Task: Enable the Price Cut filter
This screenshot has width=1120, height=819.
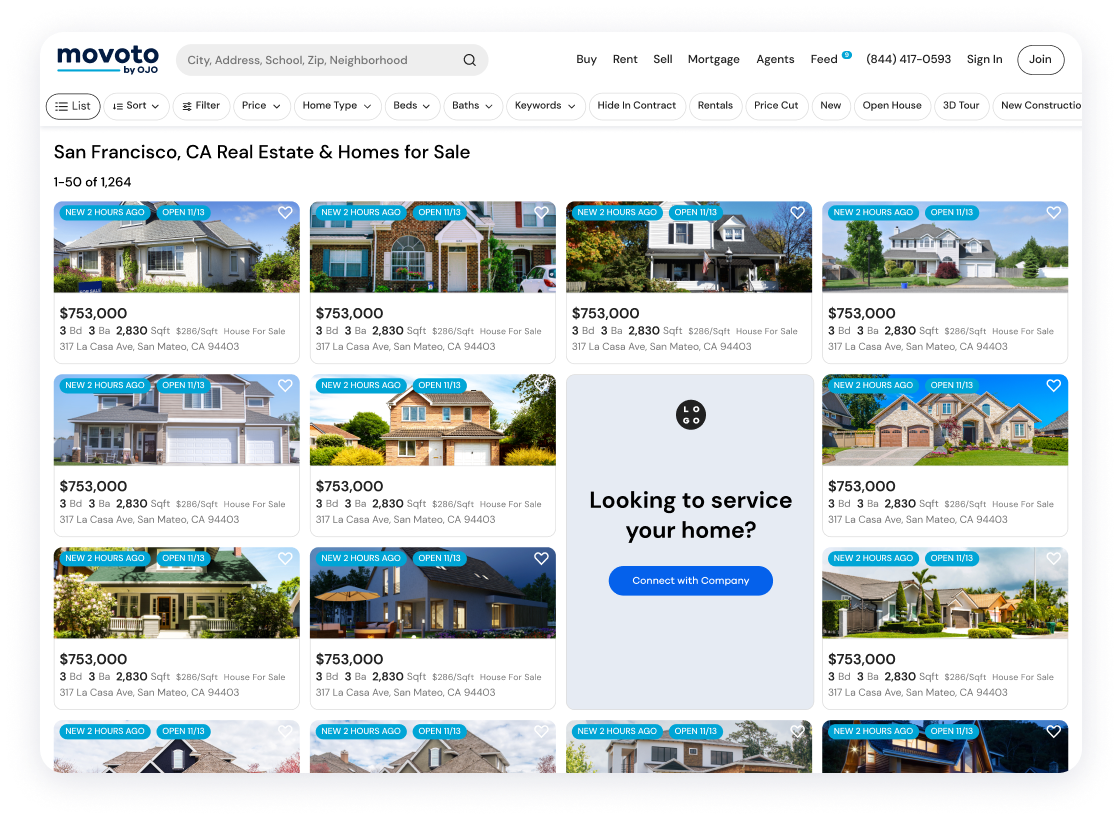Action: [776, 106]
